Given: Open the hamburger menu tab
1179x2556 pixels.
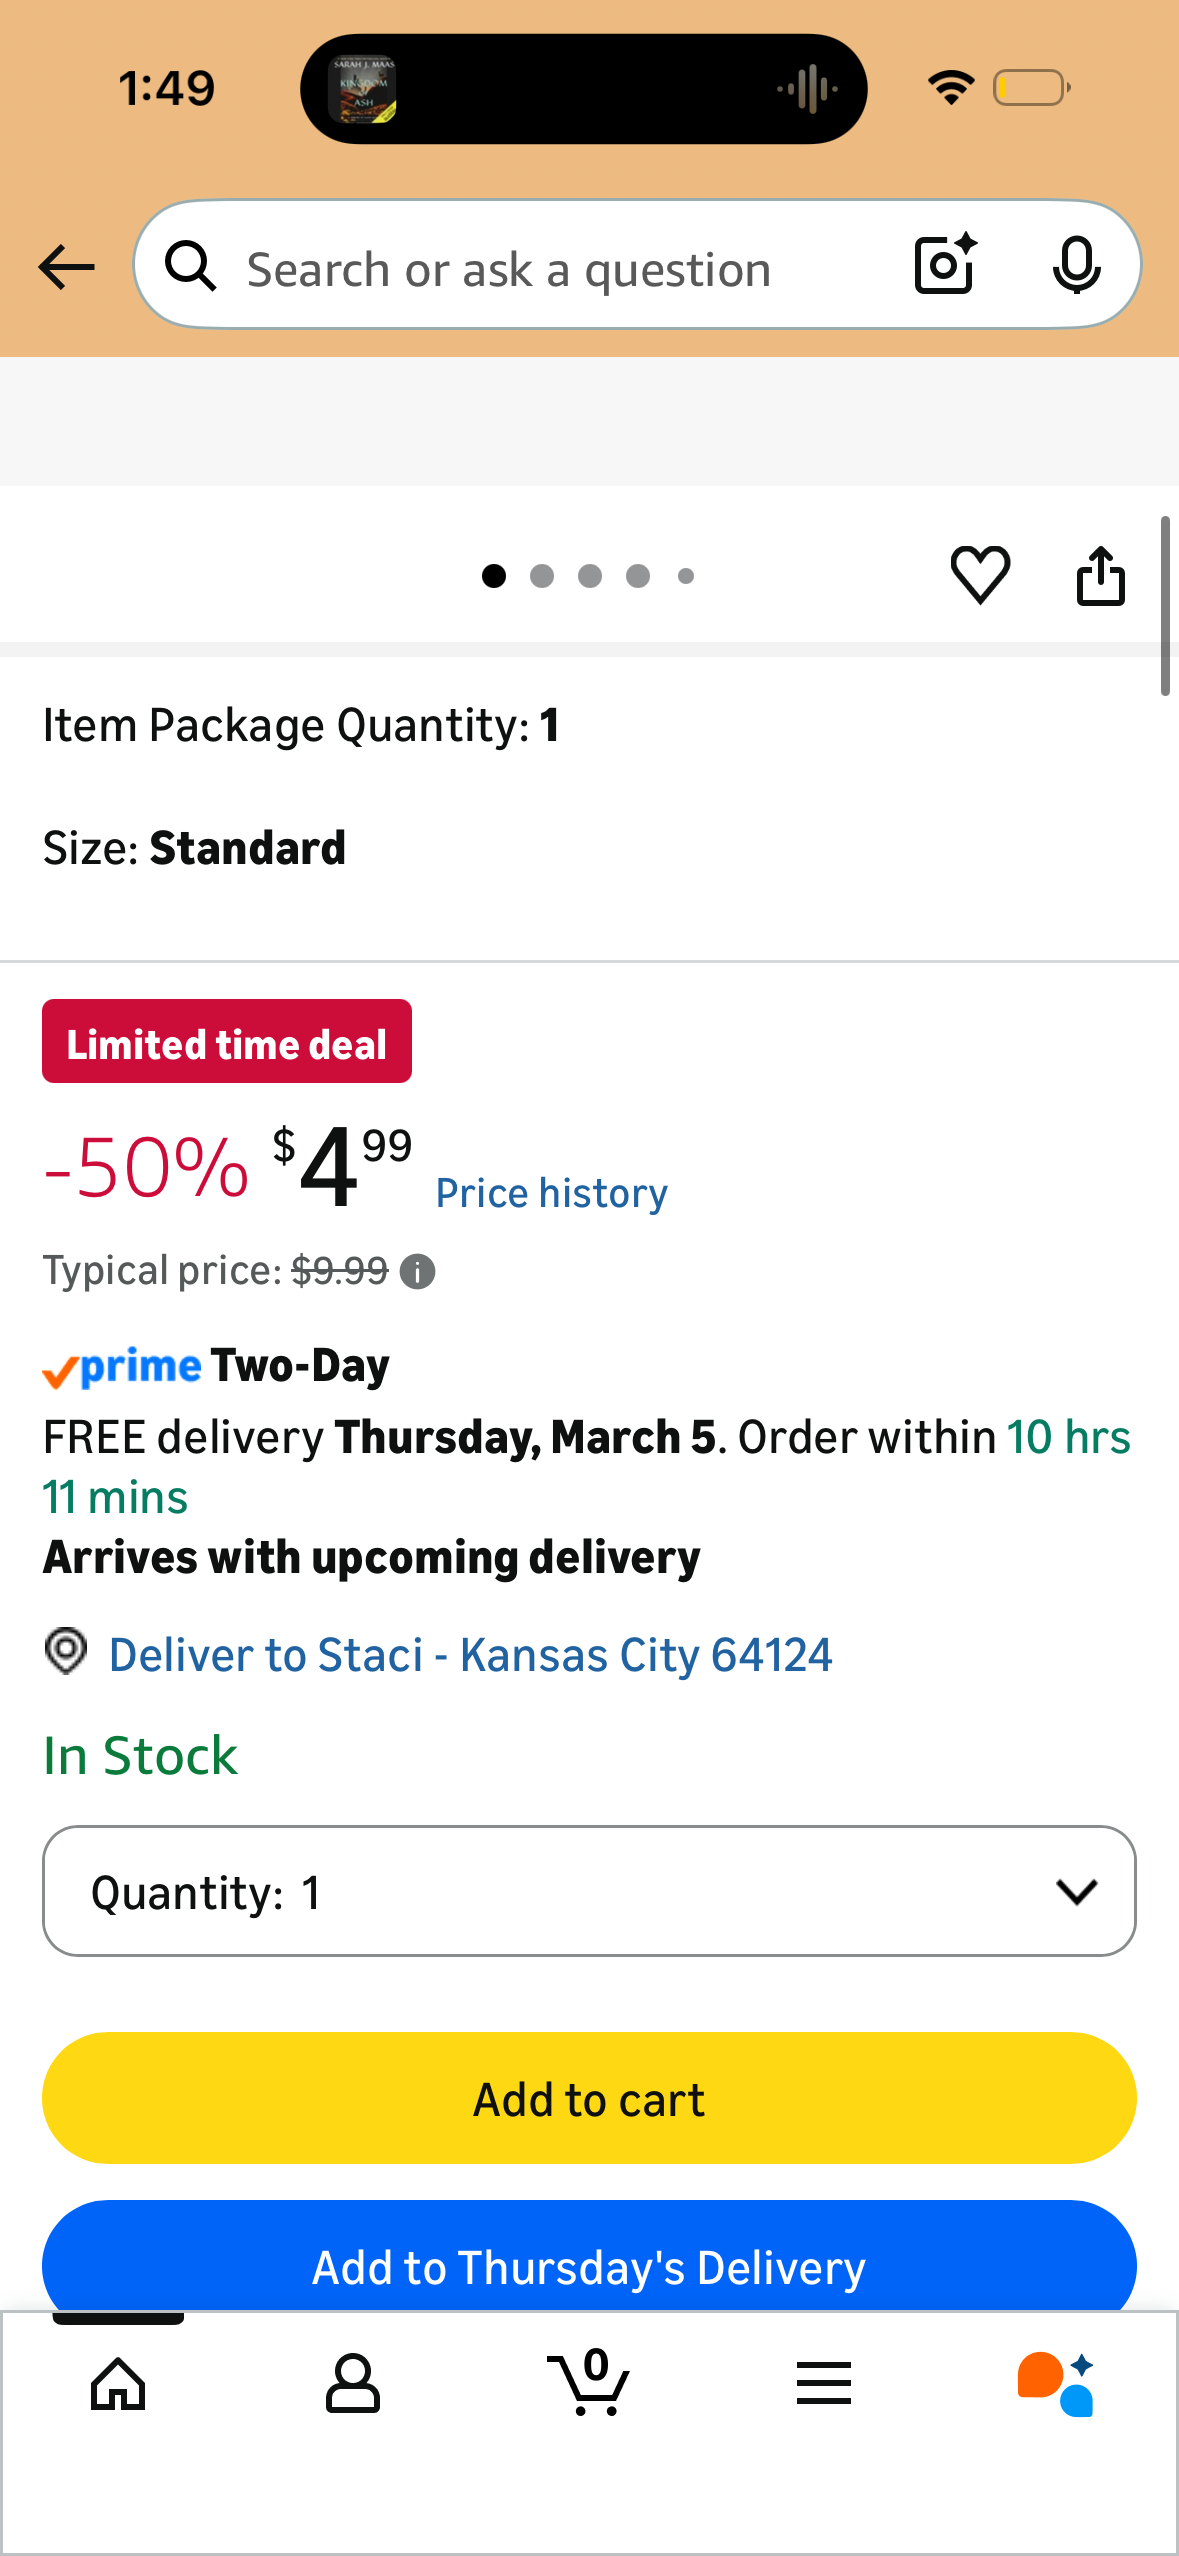Looking at the screenshot, I should click(824, 2384).
